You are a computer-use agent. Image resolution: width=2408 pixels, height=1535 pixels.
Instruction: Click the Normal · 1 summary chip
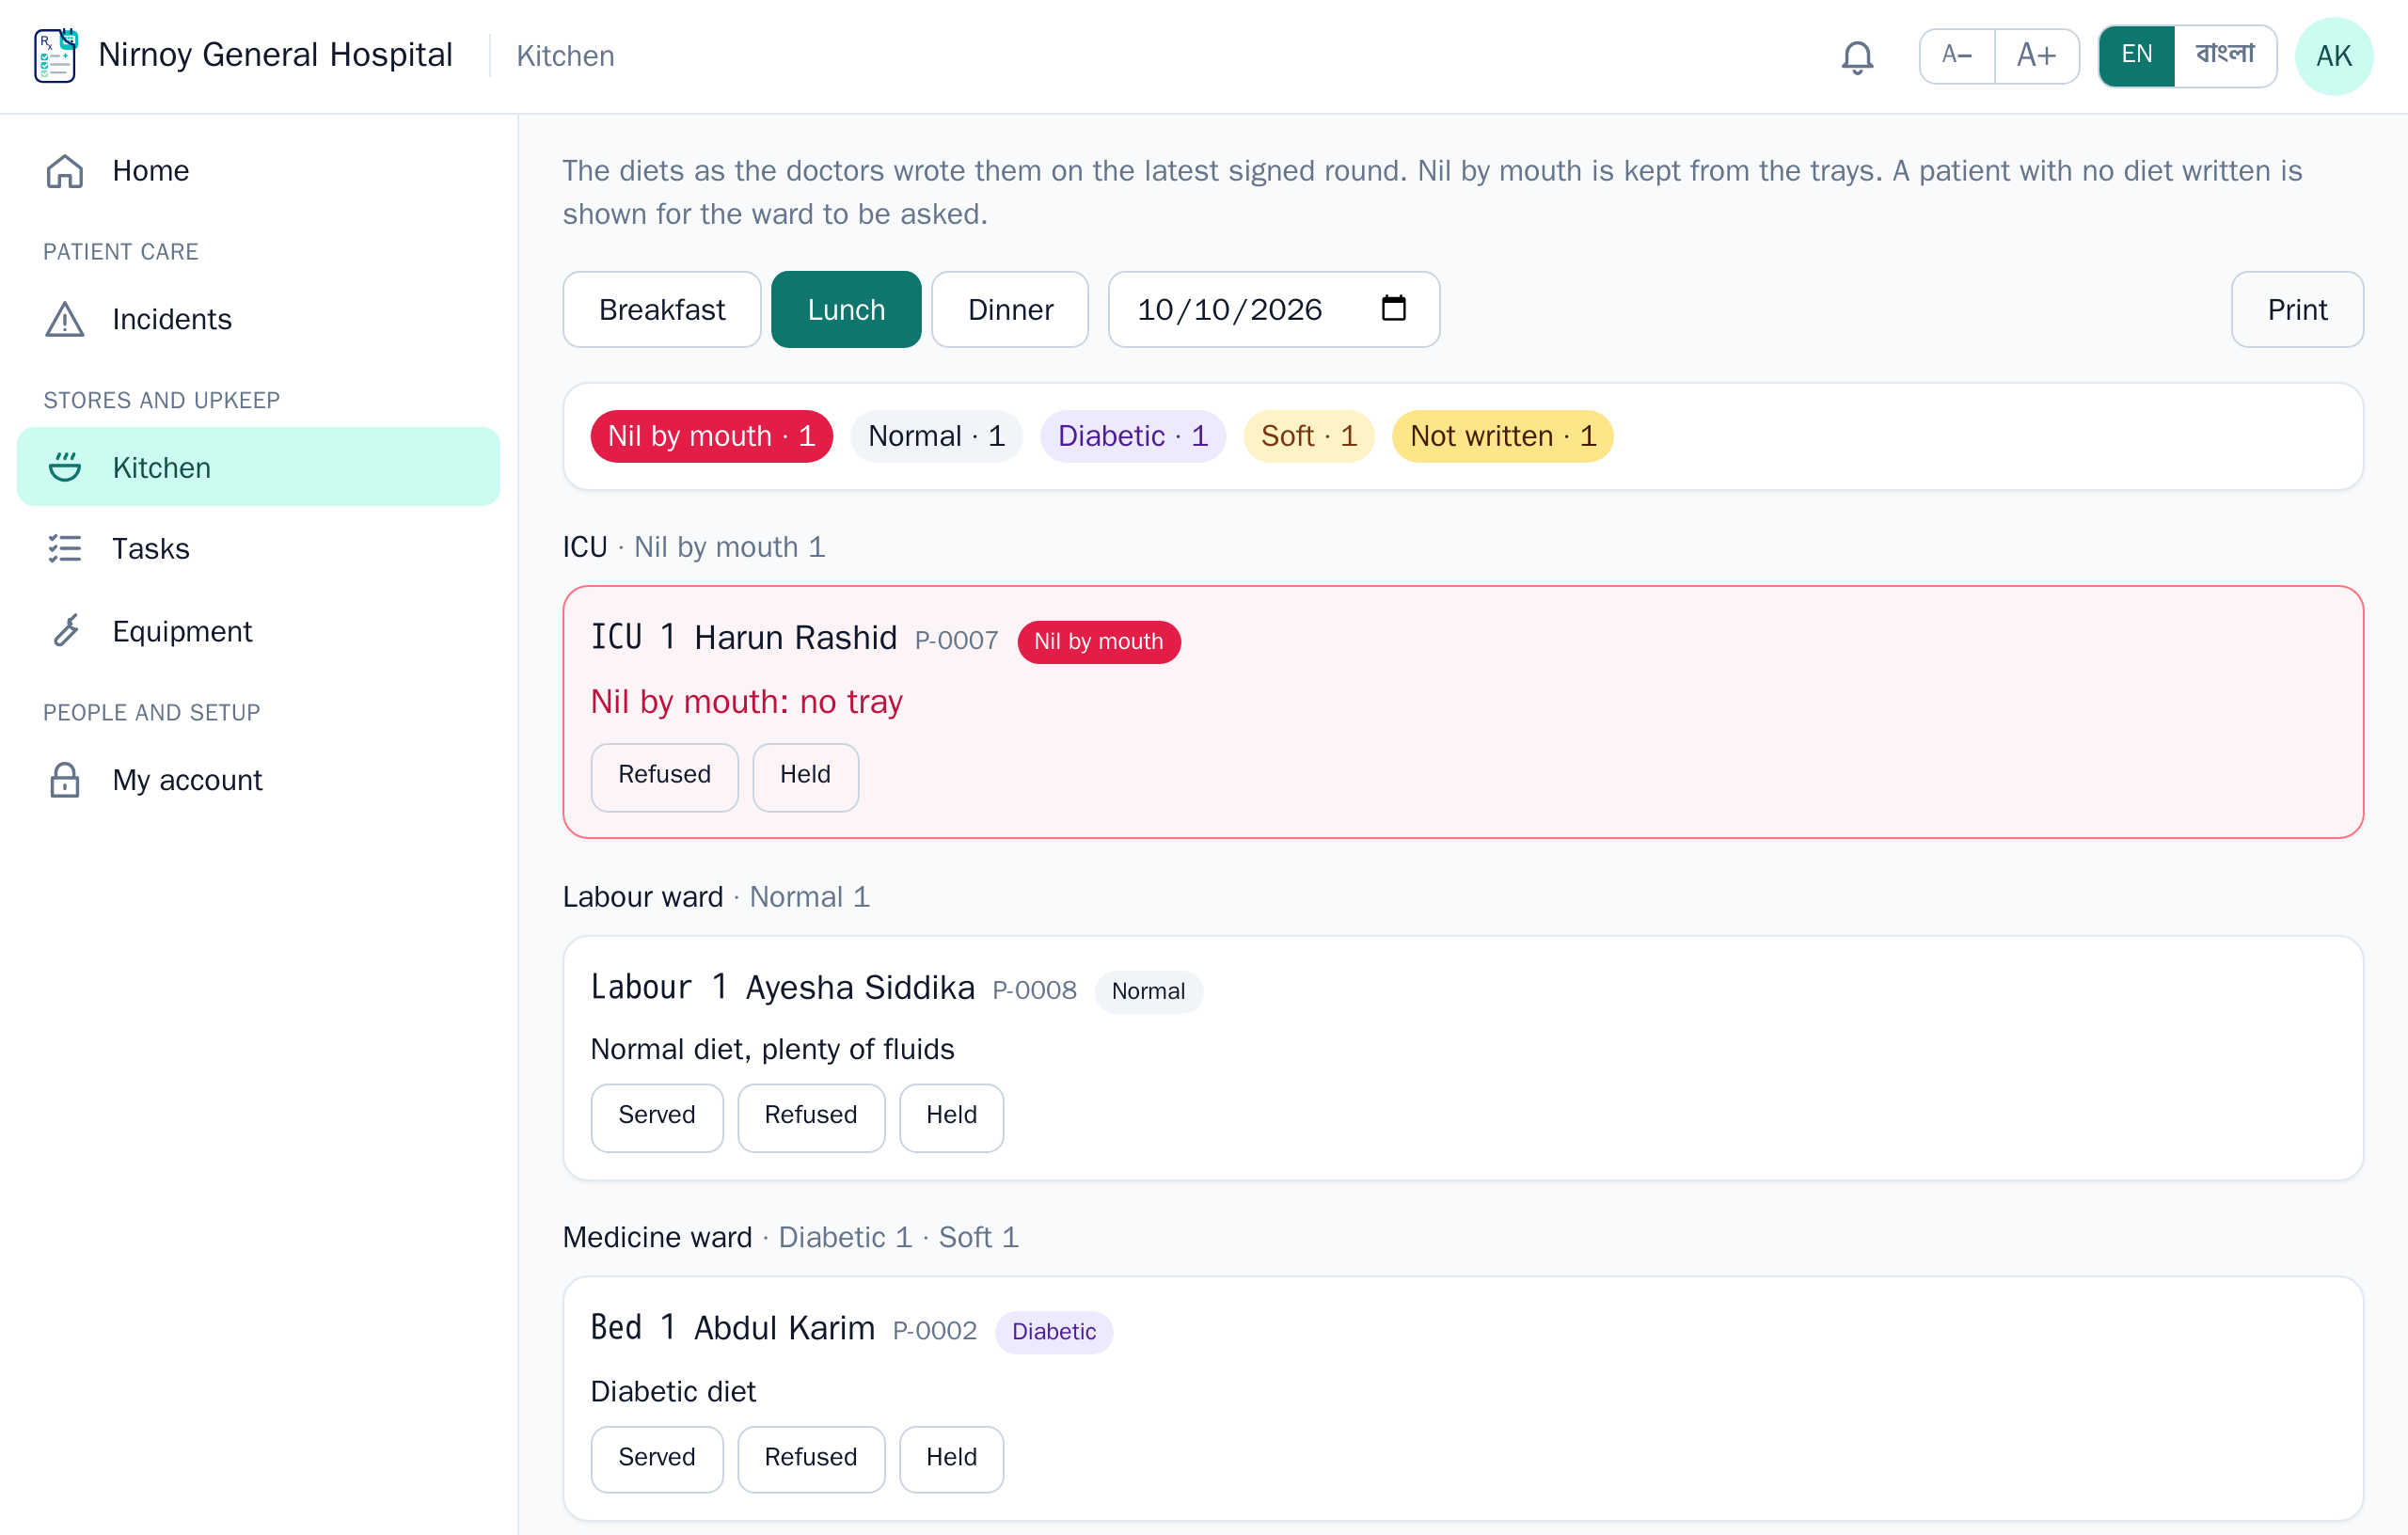[936, 436]
